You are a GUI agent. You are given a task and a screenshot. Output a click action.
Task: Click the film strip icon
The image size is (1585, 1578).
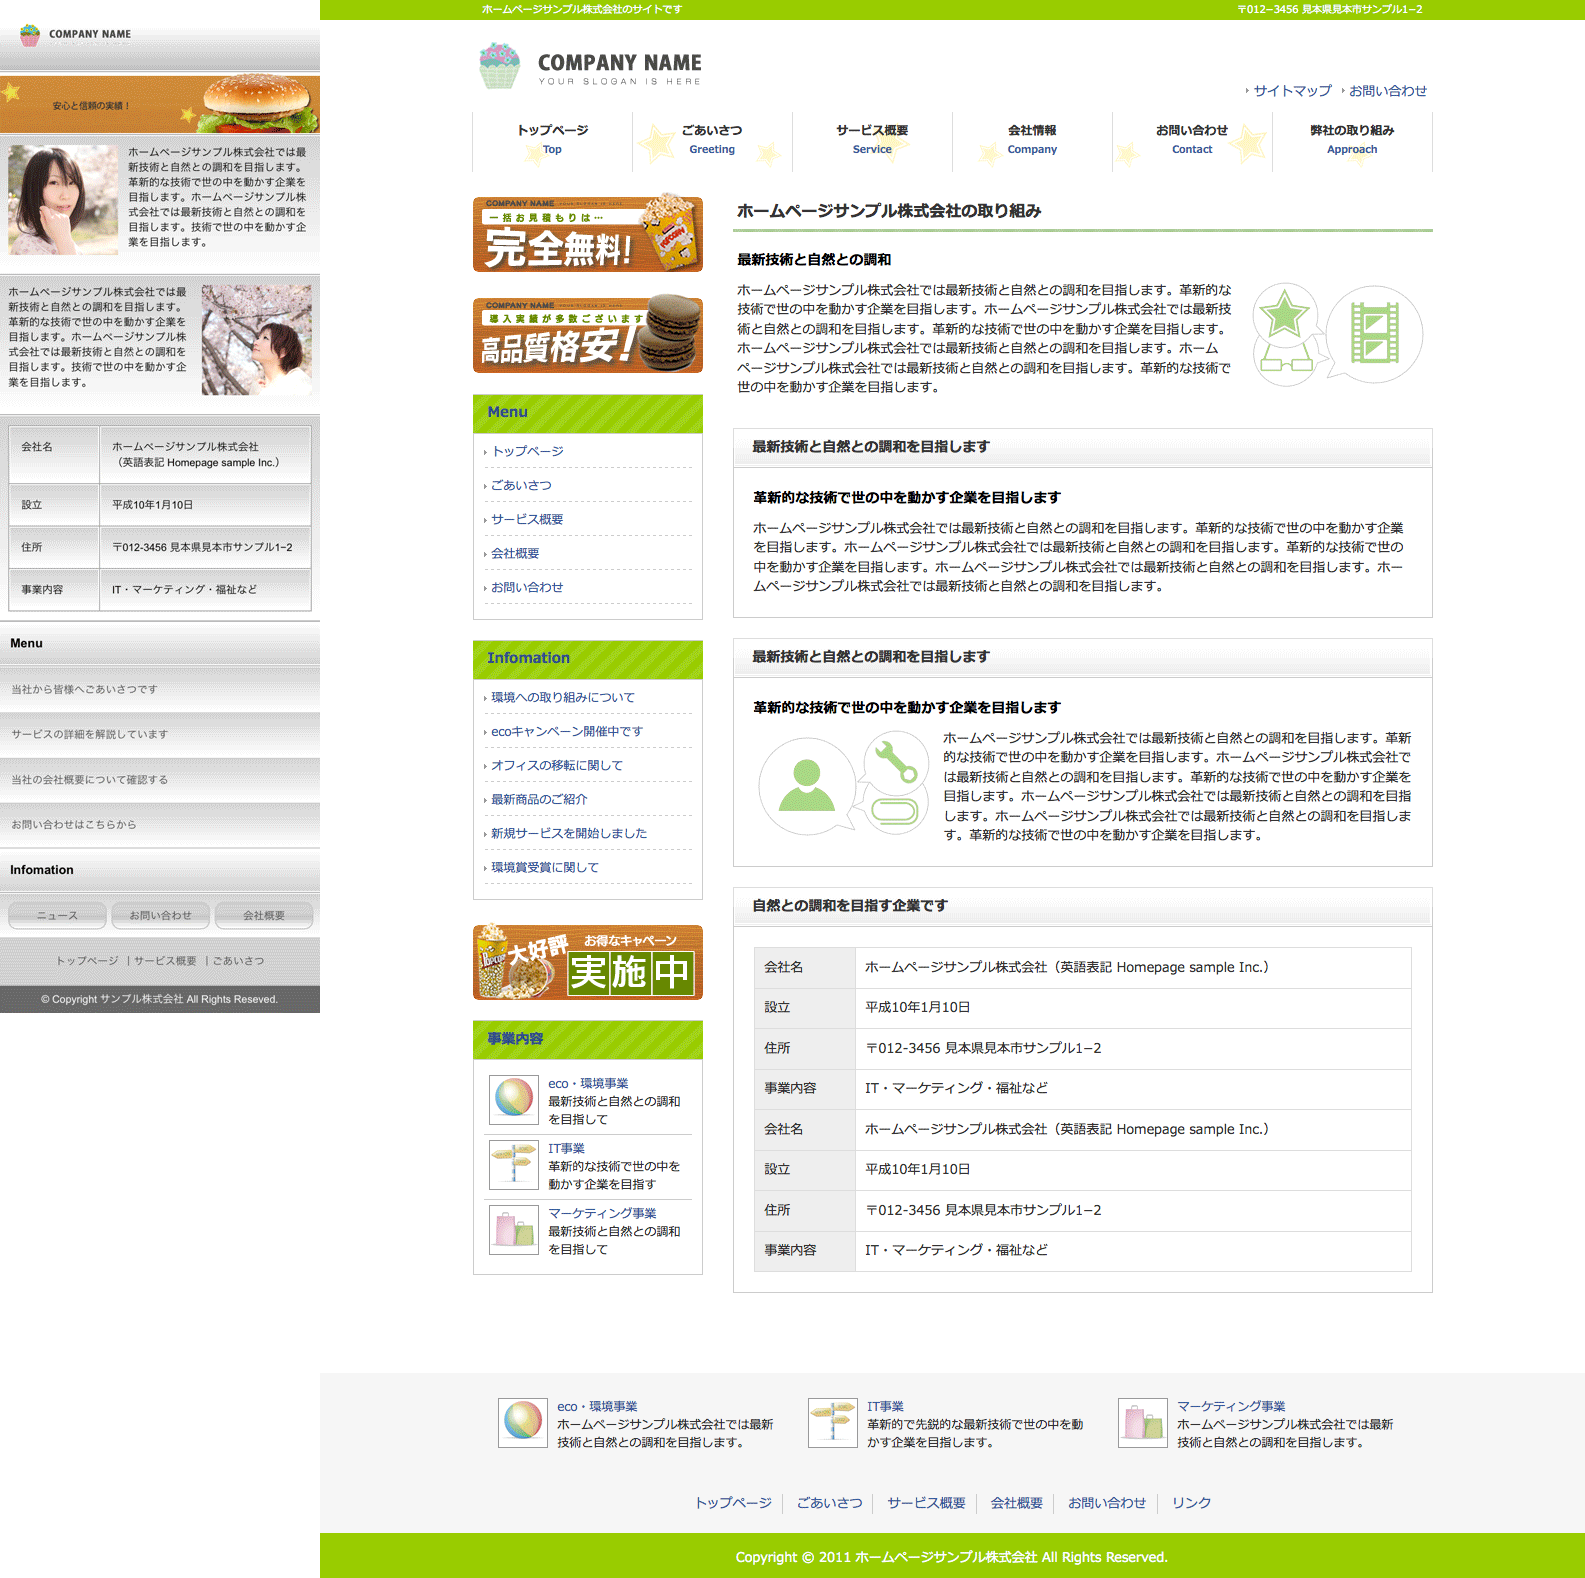[1375, 333]
